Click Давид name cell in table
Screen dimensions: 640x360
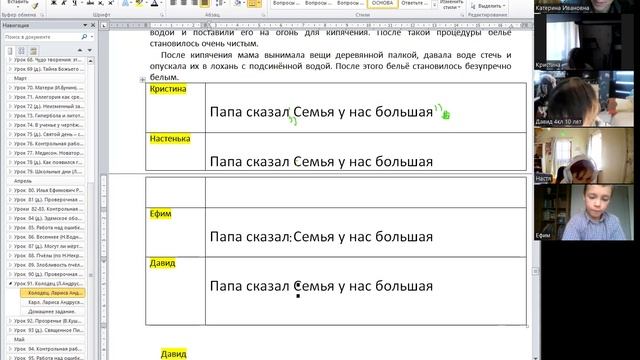click(176, 291)
